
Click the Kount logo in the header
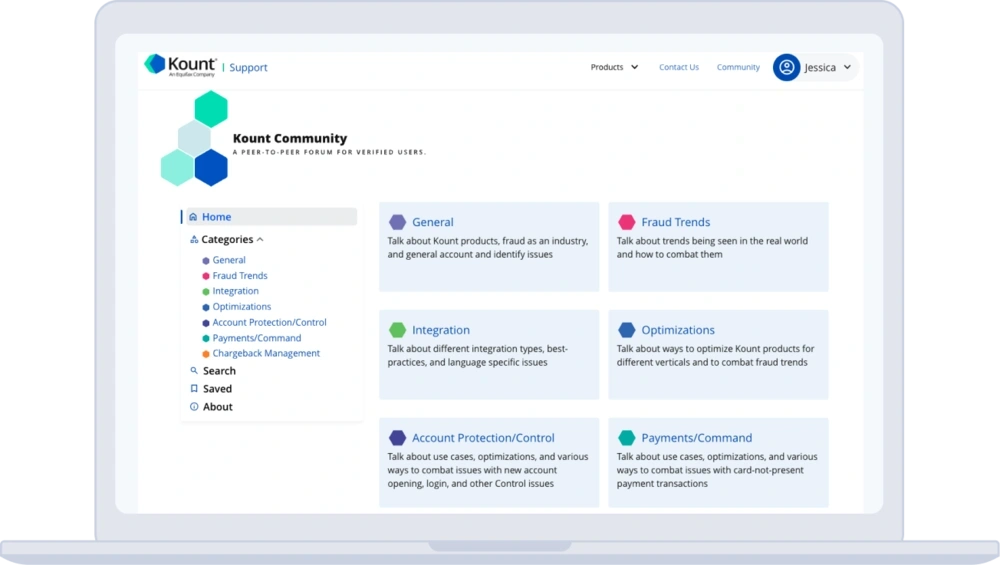coord(181,65)
